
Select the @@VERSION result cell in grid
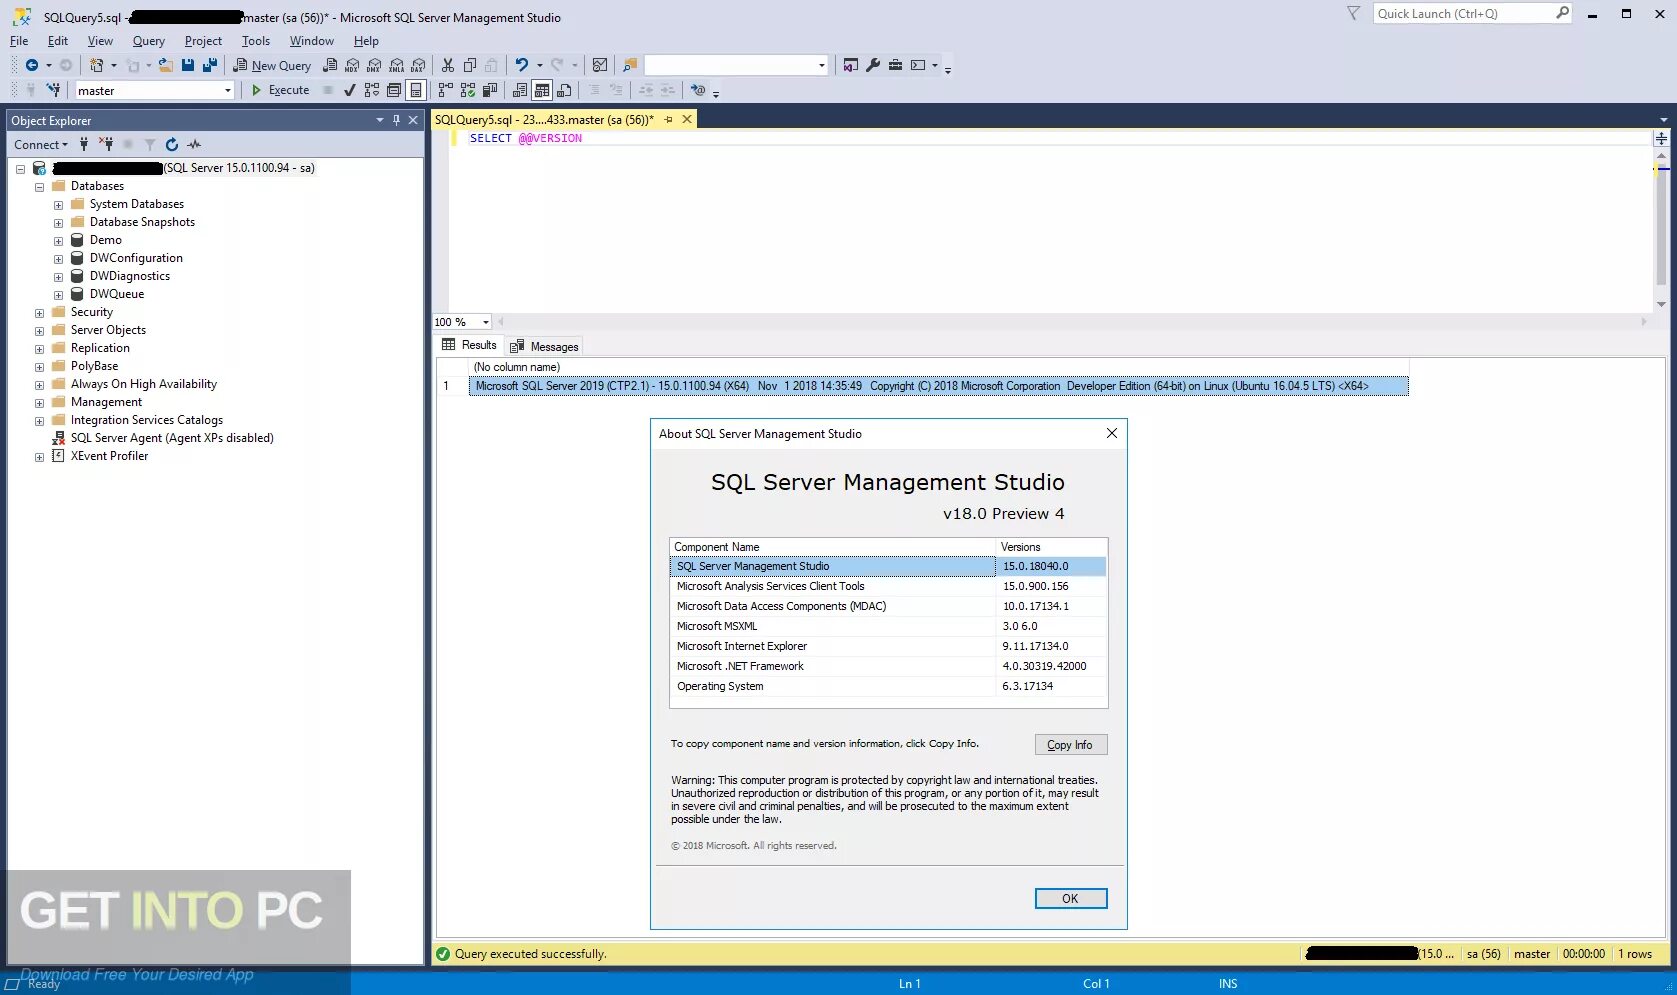pyautogui.click(x=938, y=386)
